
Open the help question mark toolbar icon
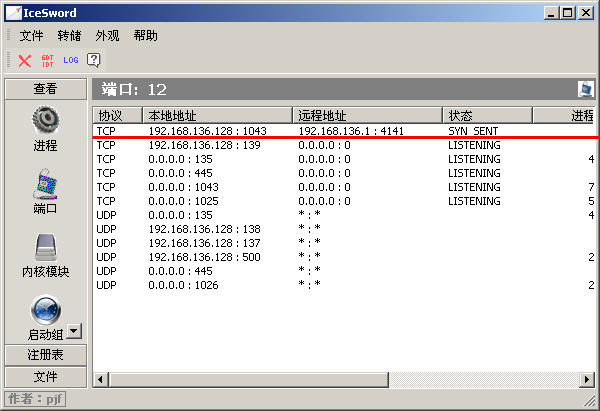pyautogui.click(x=93, y=60)
